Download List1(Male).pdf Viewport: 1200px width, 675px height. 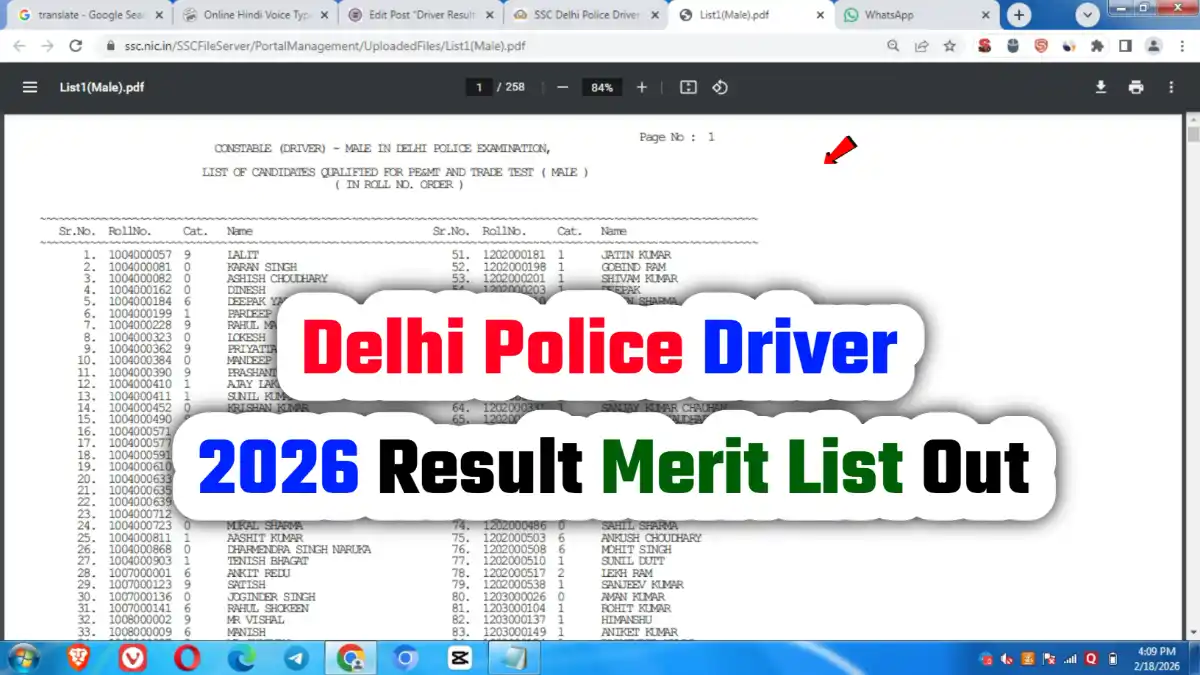pos(1100,87)
